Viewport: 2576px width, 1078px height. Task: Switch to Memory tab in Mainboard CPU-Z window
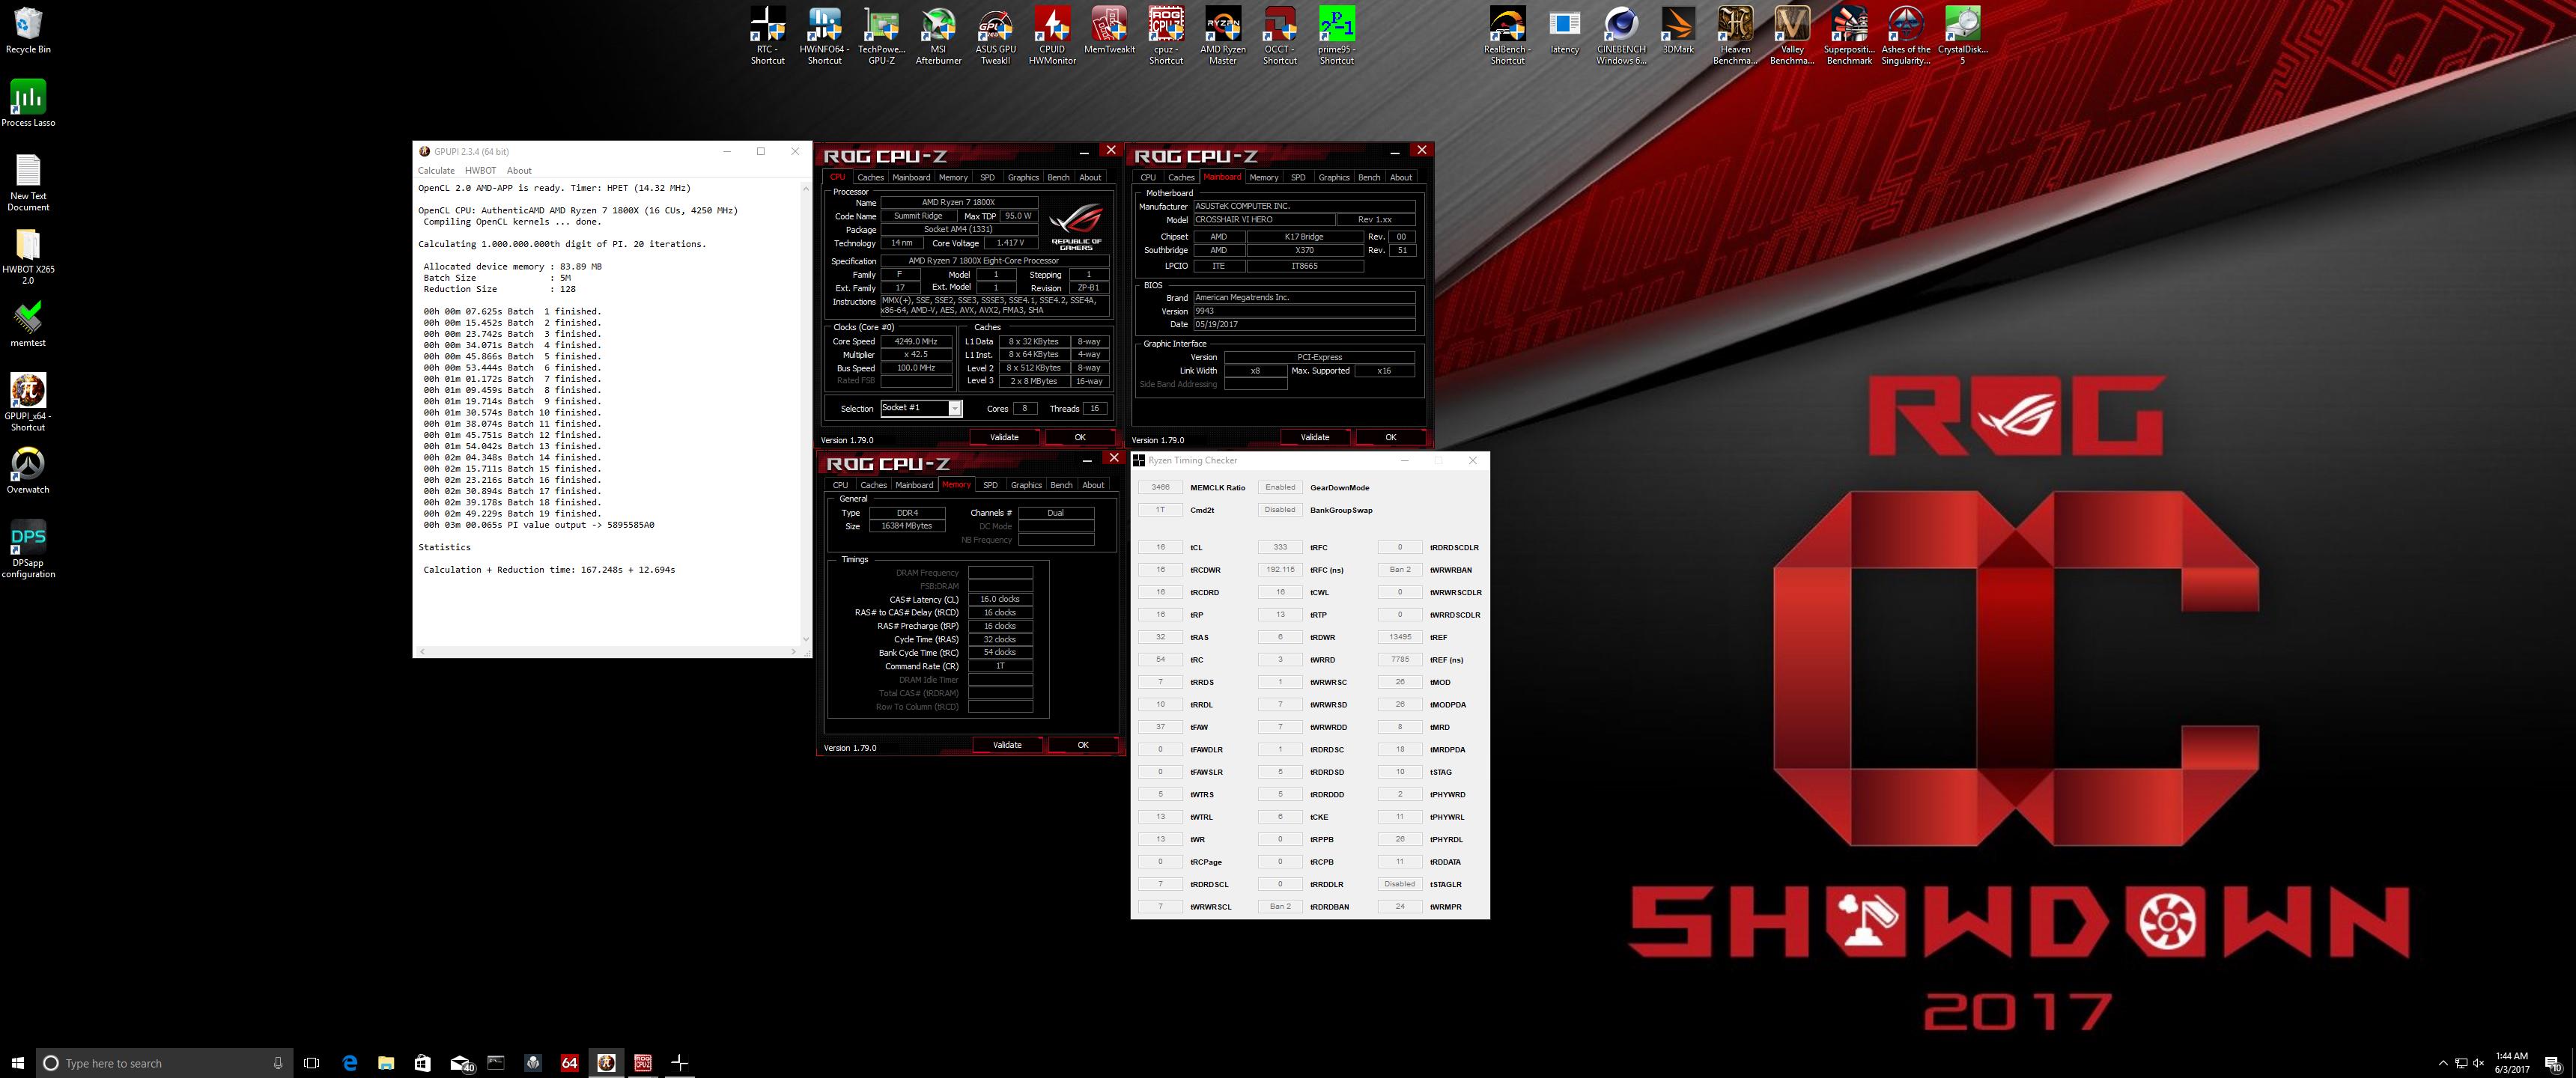(x=1264, y=177)
